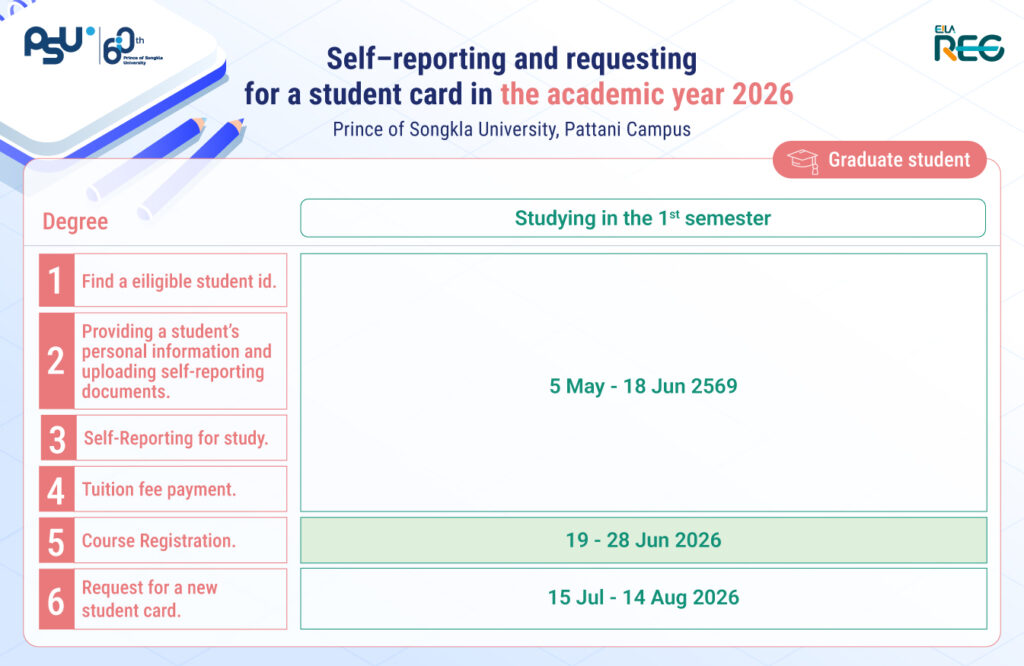Click the PSU logo
The width and height of the screenshot is (1024, 666).
(x=58, y=46)
